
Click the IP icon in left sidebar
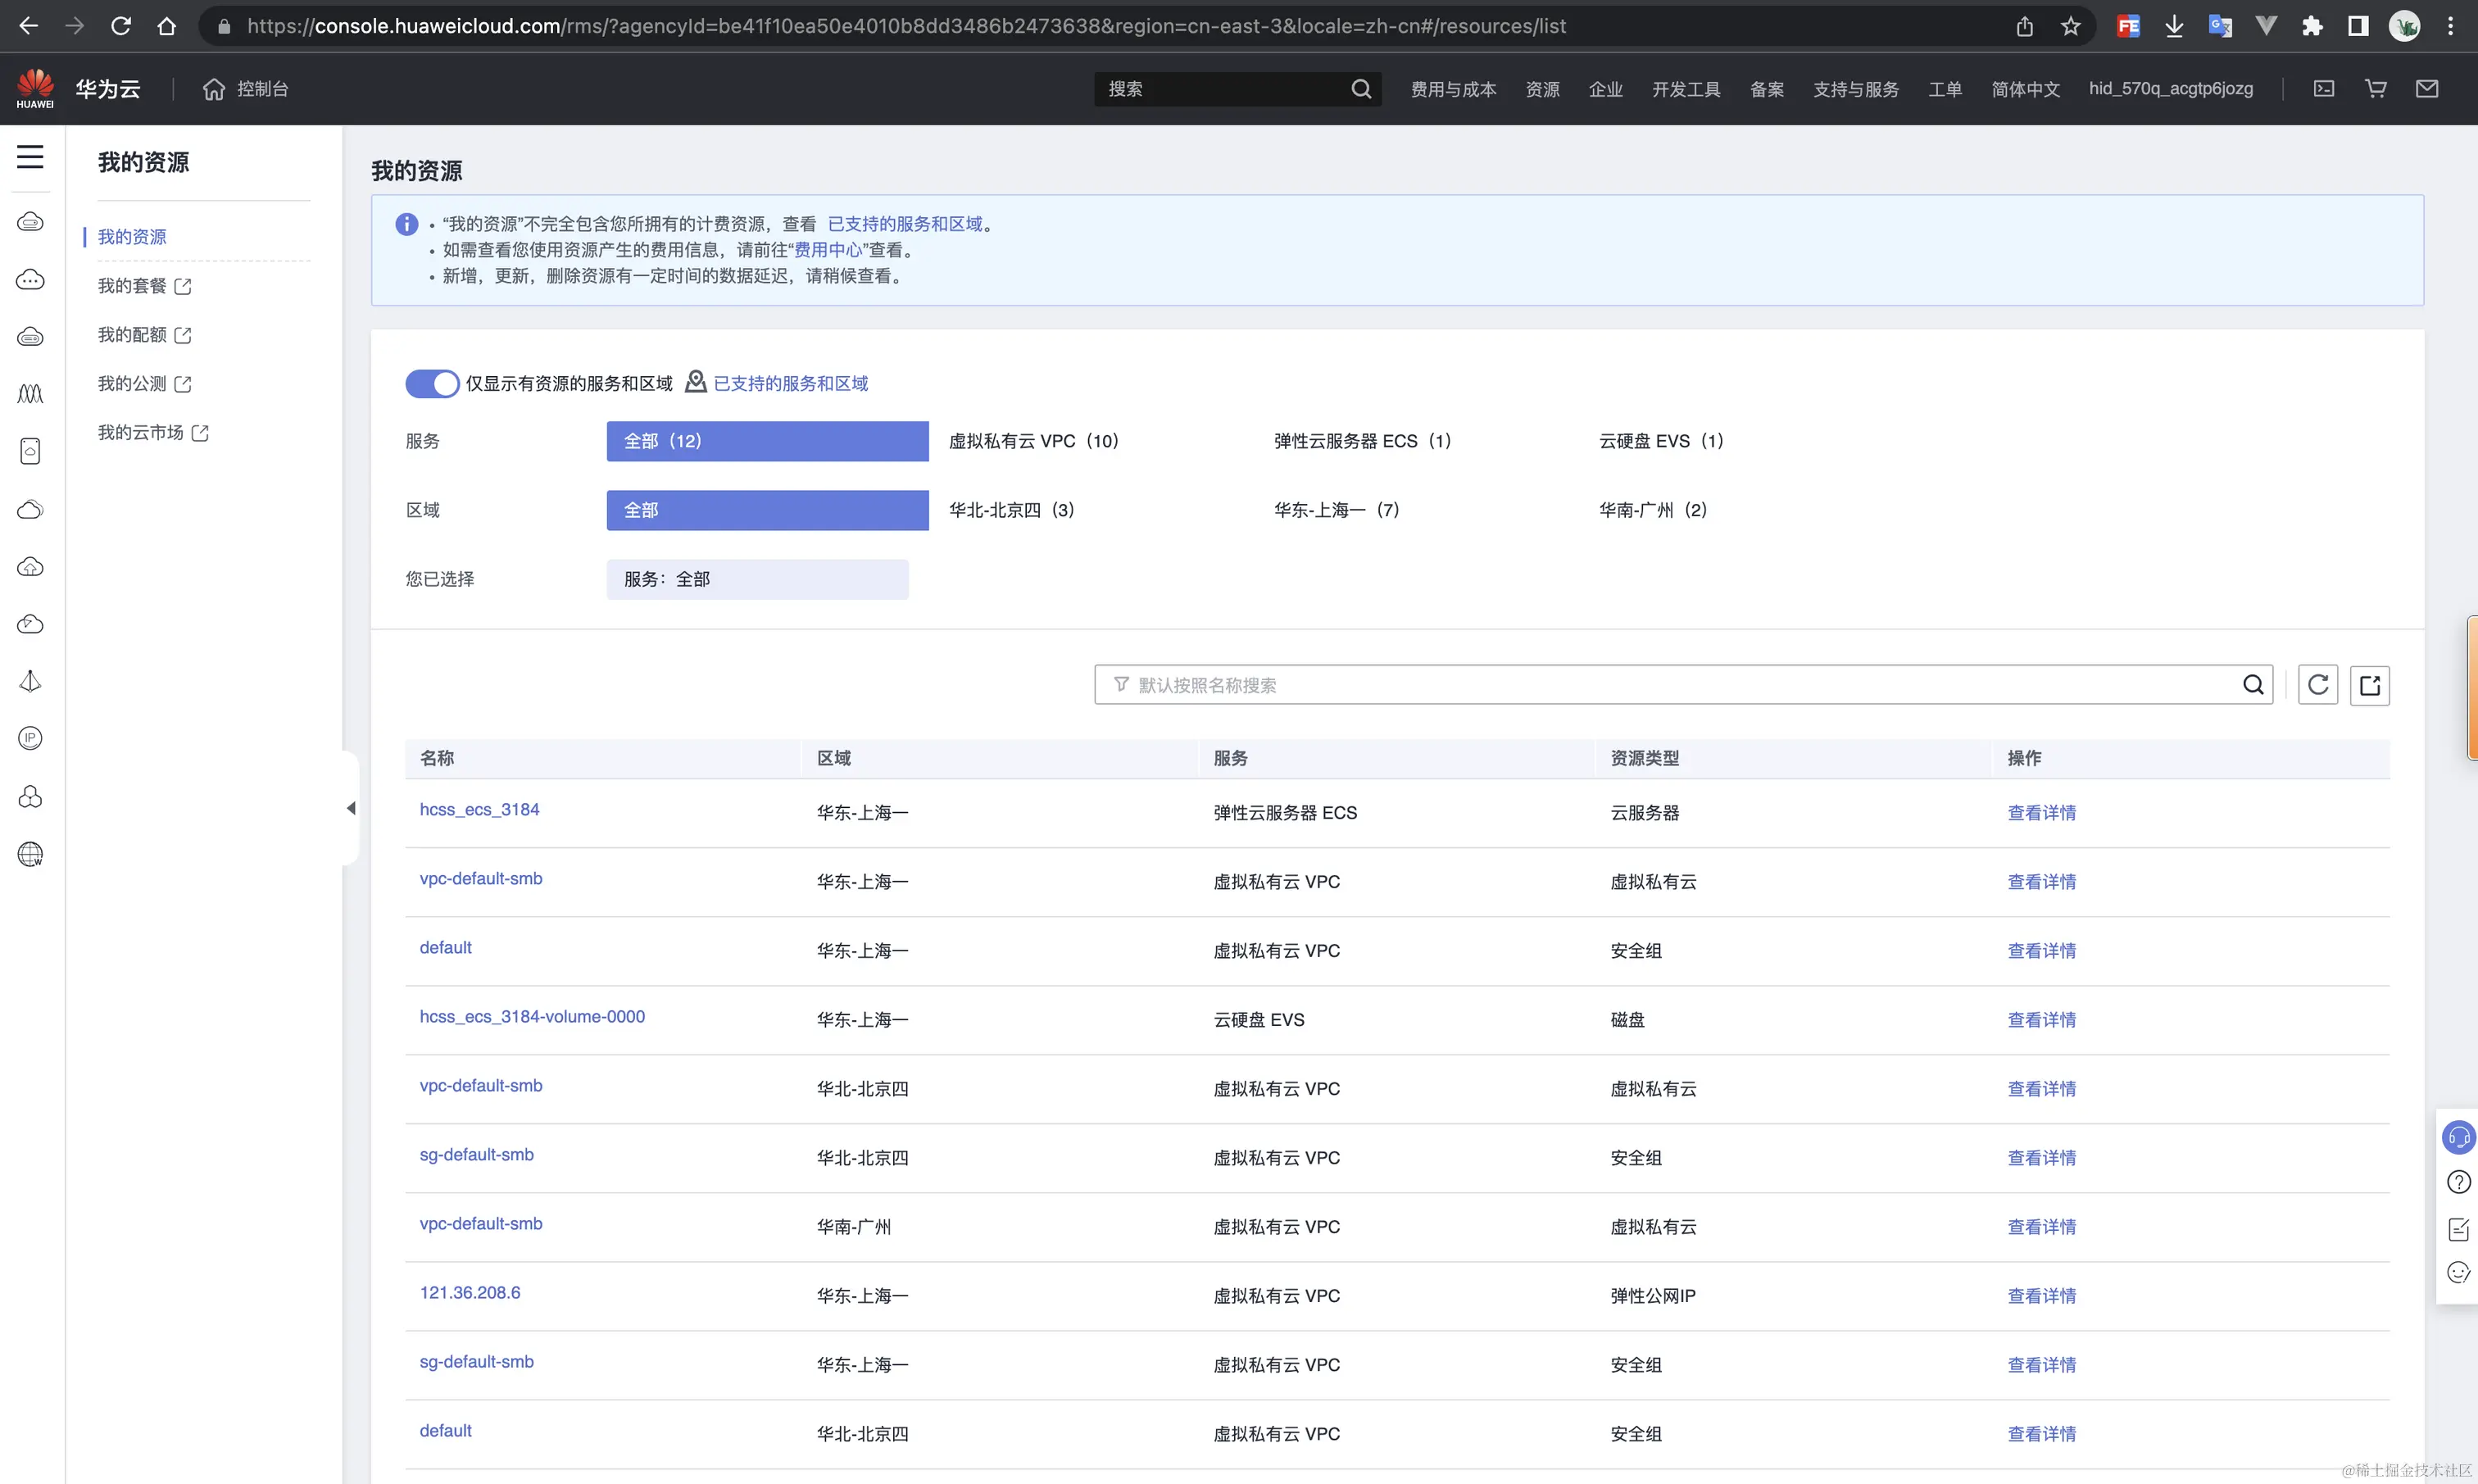(30, 738)
